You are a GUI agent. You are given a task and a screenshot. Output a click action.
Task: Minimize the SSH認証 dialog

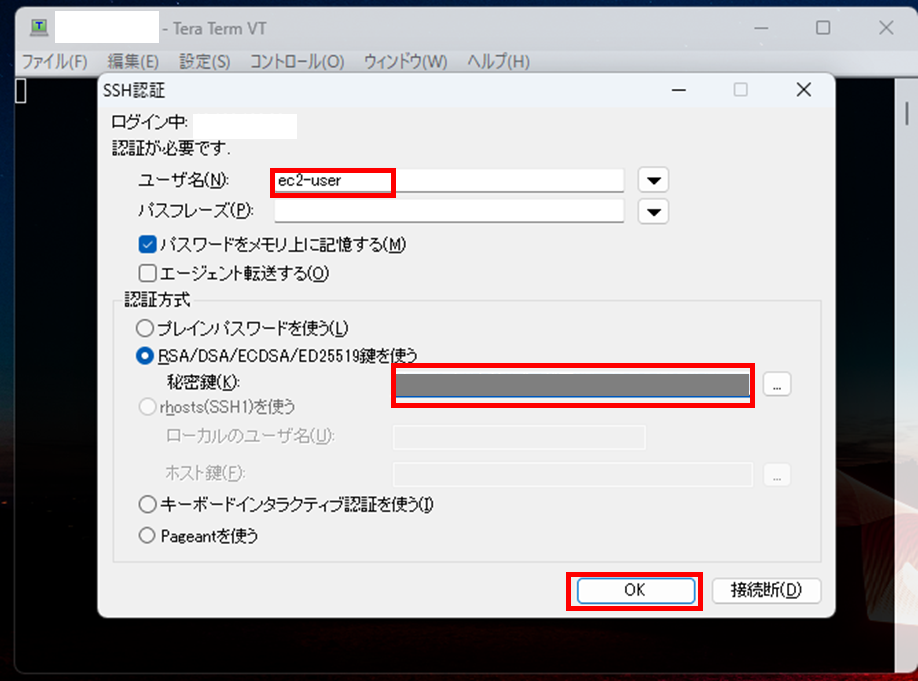[x=679, y=90]
